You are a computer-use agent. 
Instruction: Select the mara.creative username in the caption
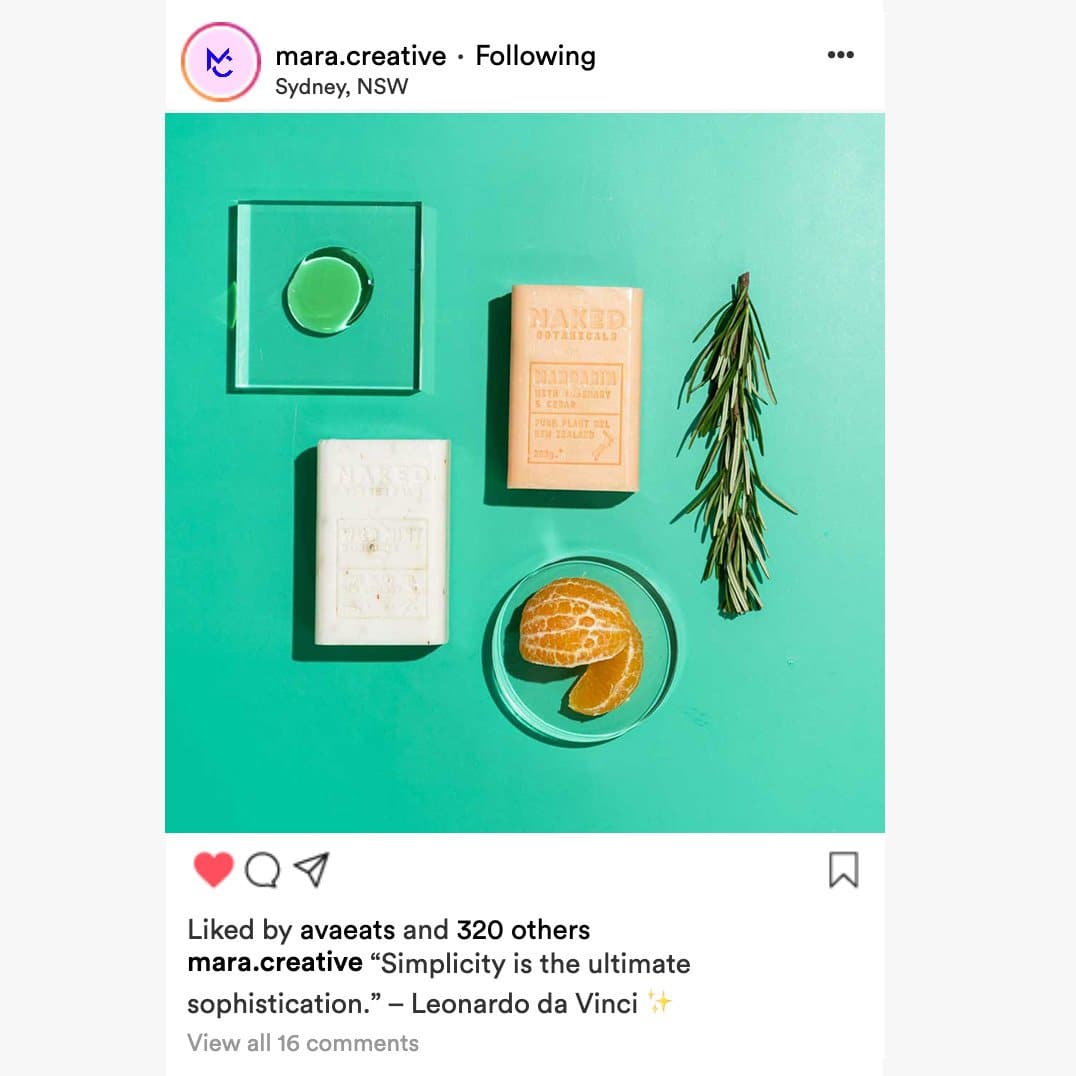click(x=274, y=963)
